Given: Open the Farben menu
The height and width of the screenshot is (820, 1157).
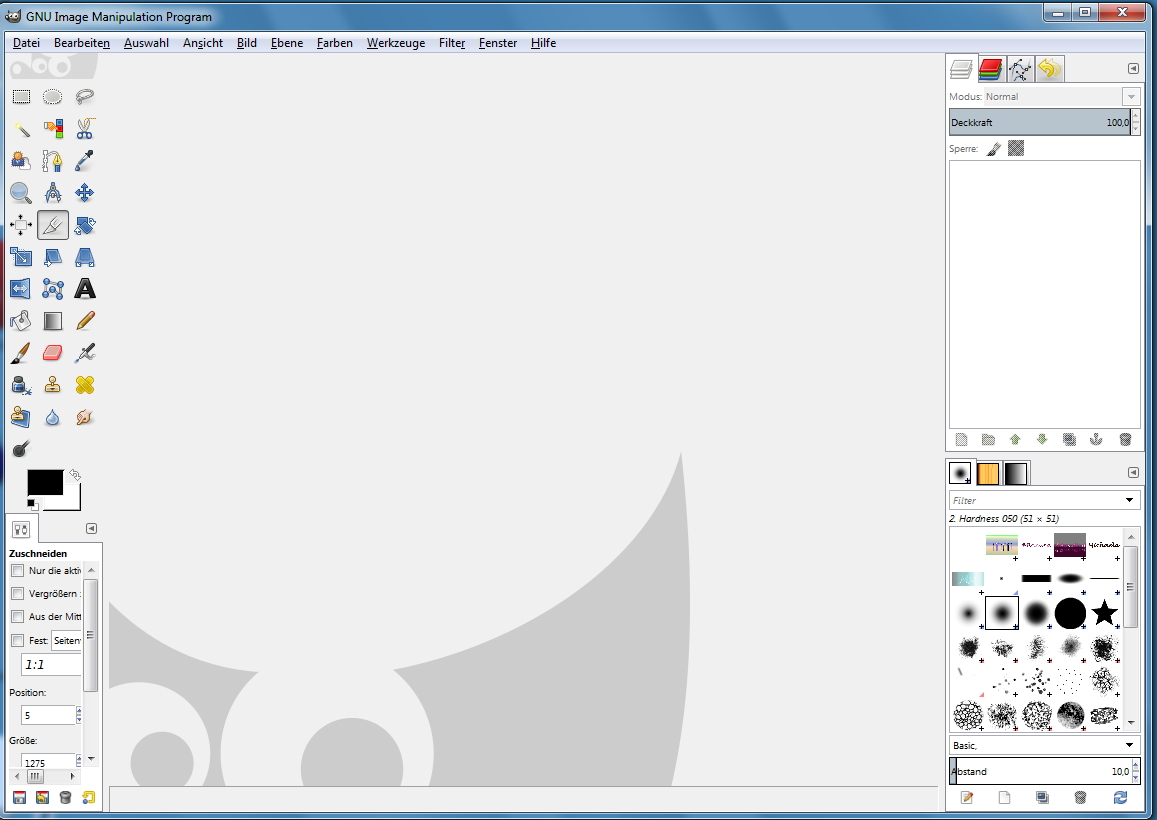Looking at the screenshot, I should [334, 43].
